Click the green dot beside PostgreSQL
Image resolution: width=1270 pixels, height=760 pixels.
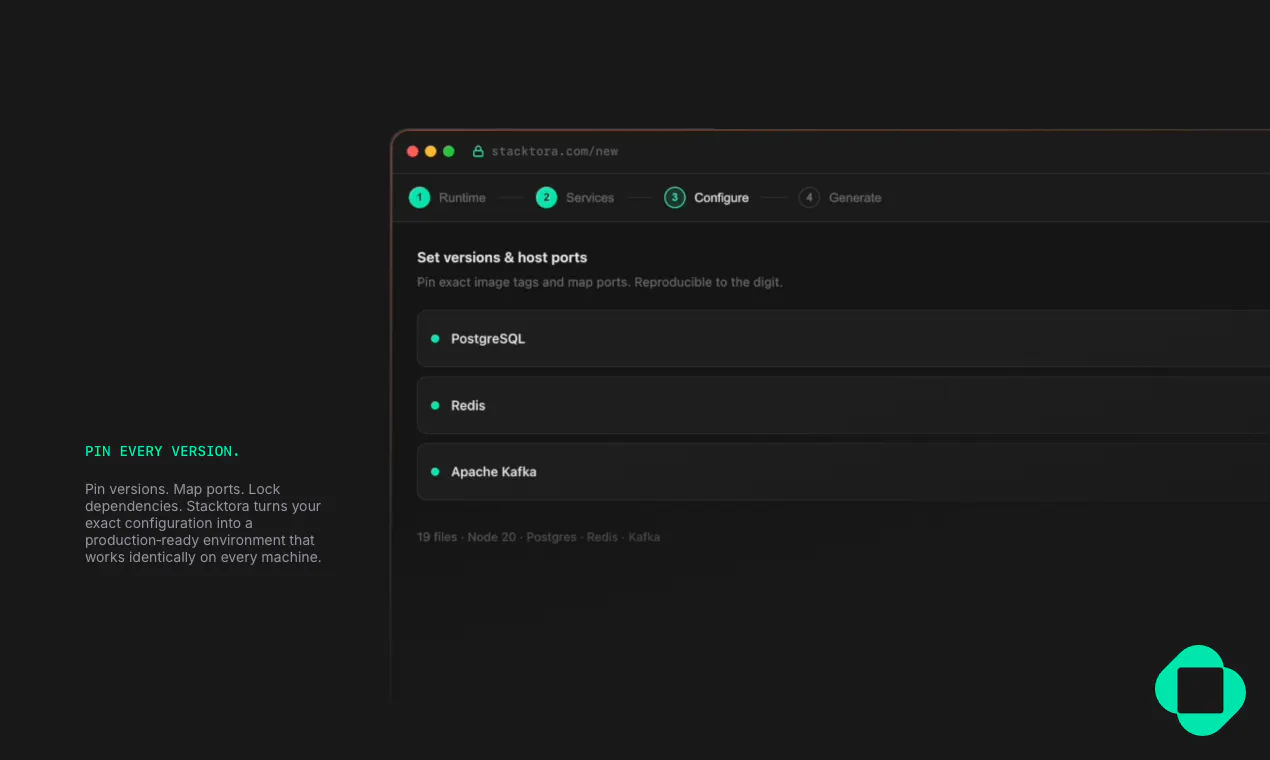point(435,339)
